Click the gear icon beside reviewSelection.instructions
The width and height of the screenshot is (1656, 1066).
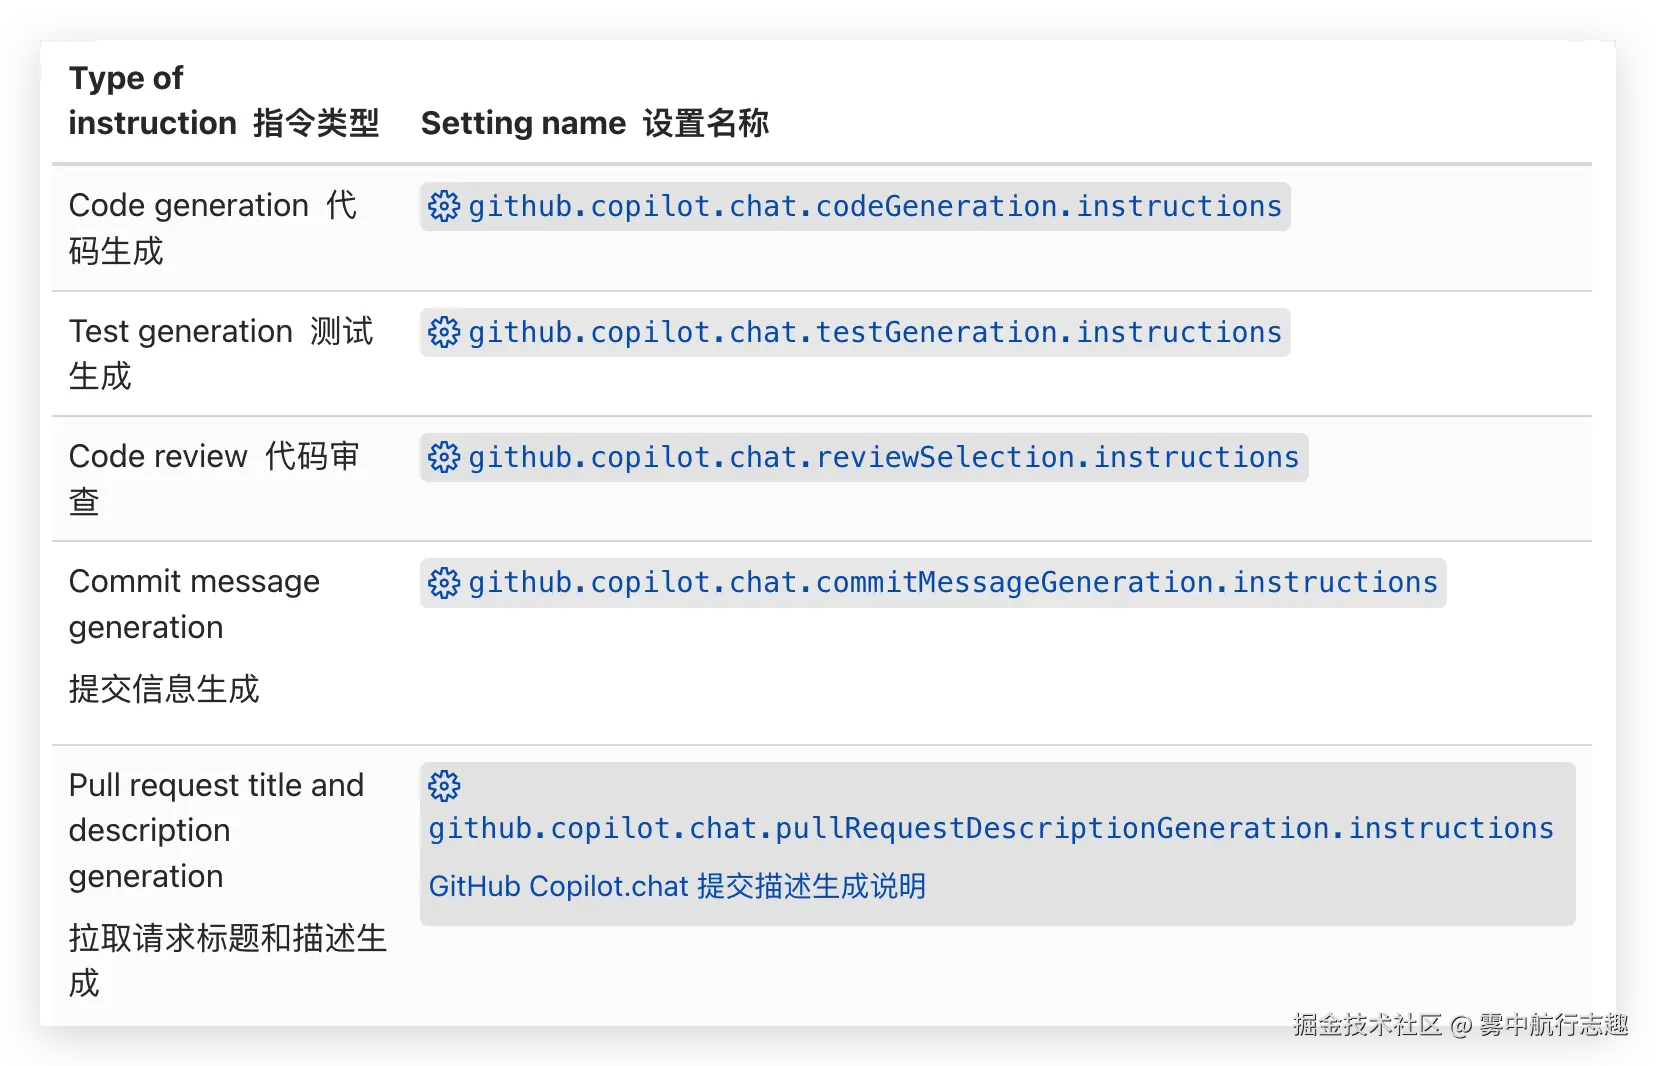pos(444,457)
